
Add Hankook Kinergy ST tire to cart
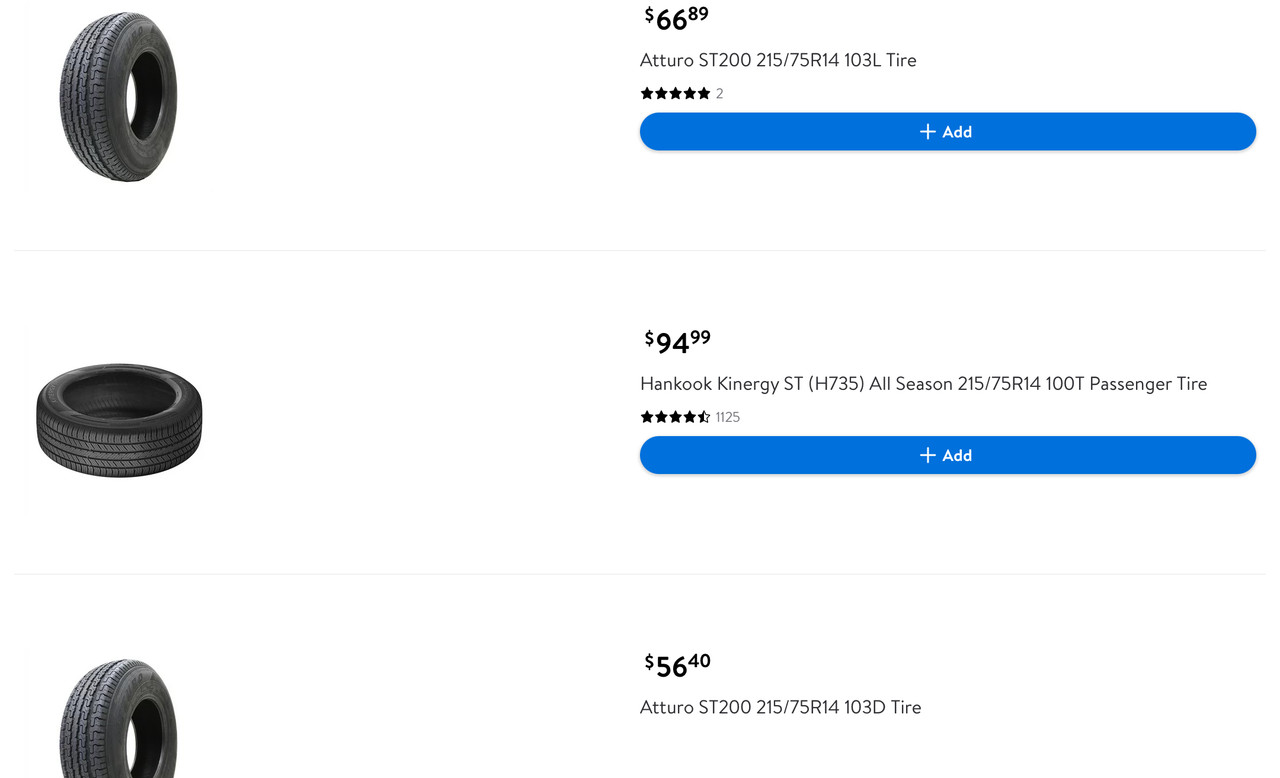point(948,455)
